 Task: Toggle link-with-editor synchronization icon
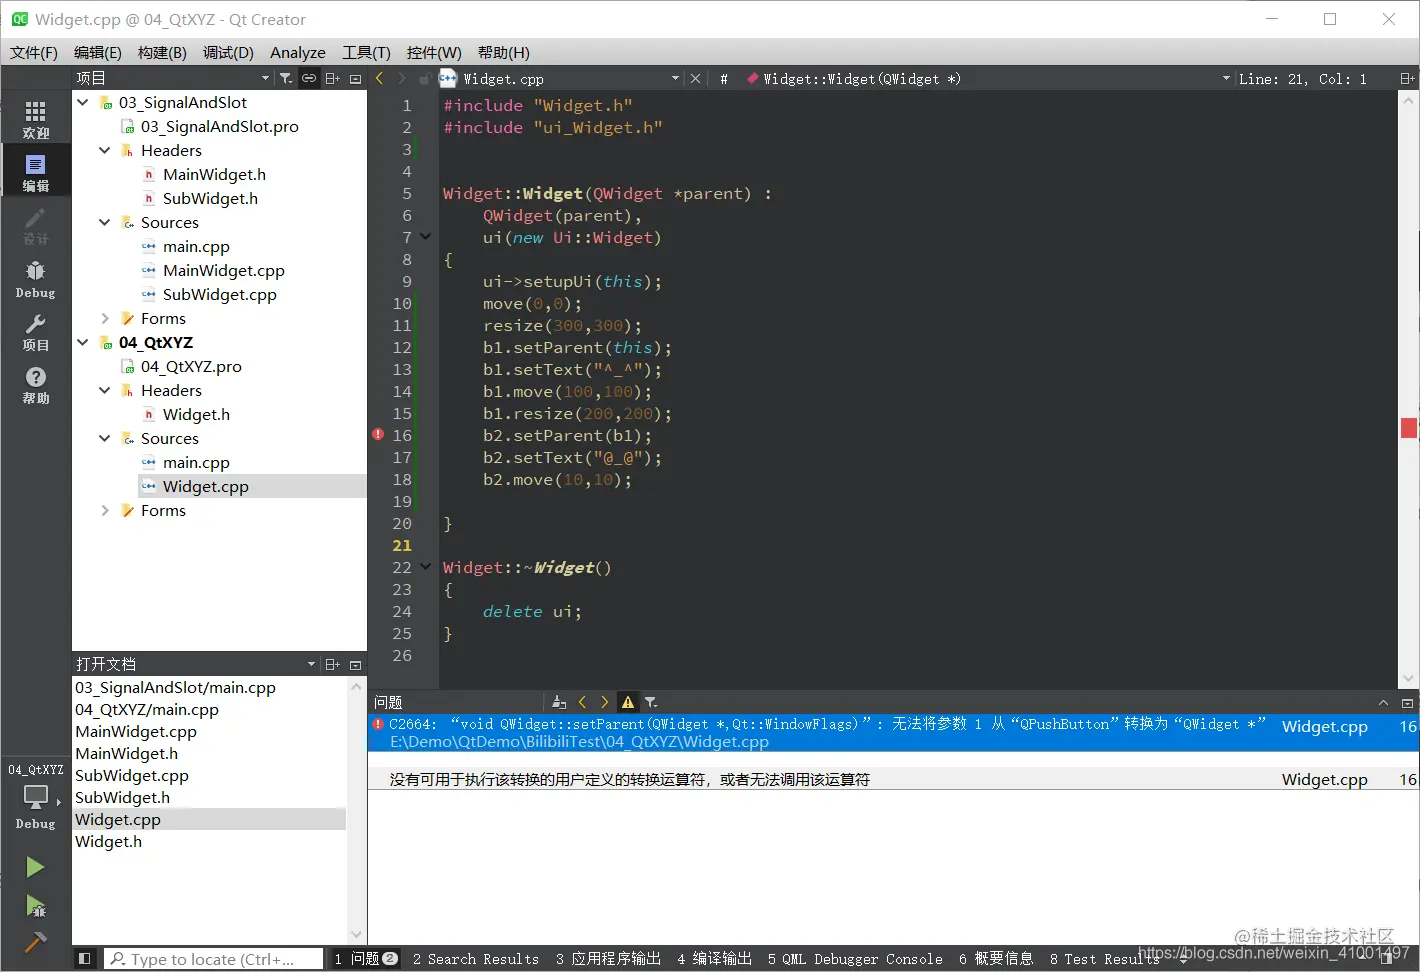309,78
